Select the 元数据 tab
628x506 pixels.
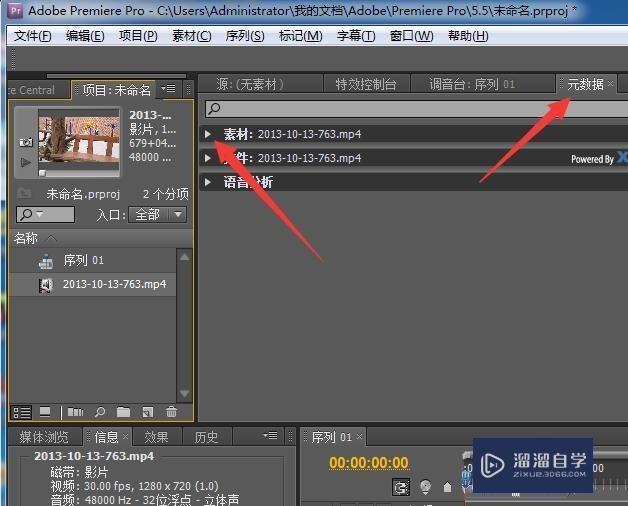585,84
